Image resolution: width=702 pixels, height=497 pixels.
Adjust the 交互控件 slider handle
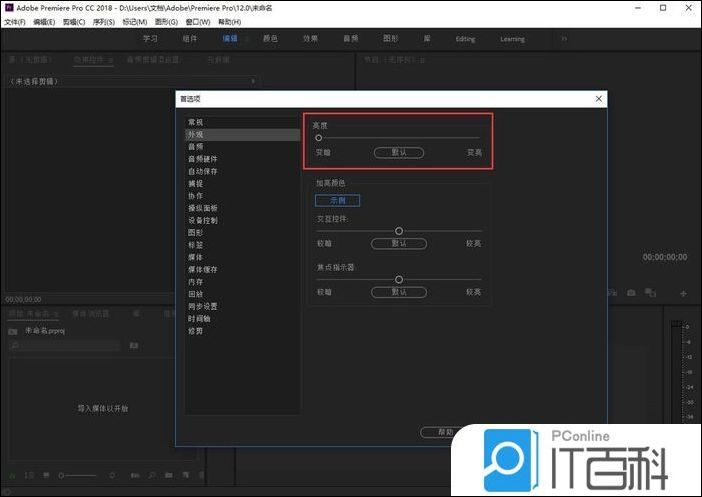[399, 231]
